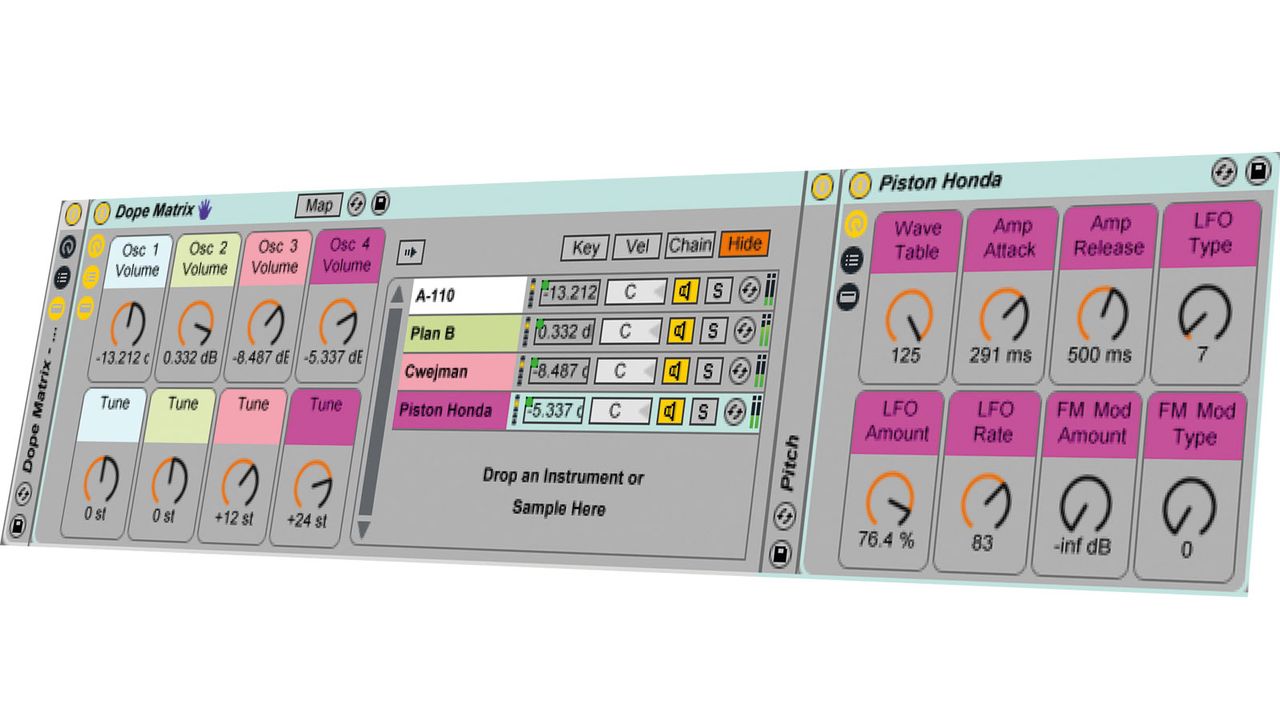The width and height of the screenshot is (1280, 720).
Task: Hot-swap the A-110 chain
Action: 750,291
